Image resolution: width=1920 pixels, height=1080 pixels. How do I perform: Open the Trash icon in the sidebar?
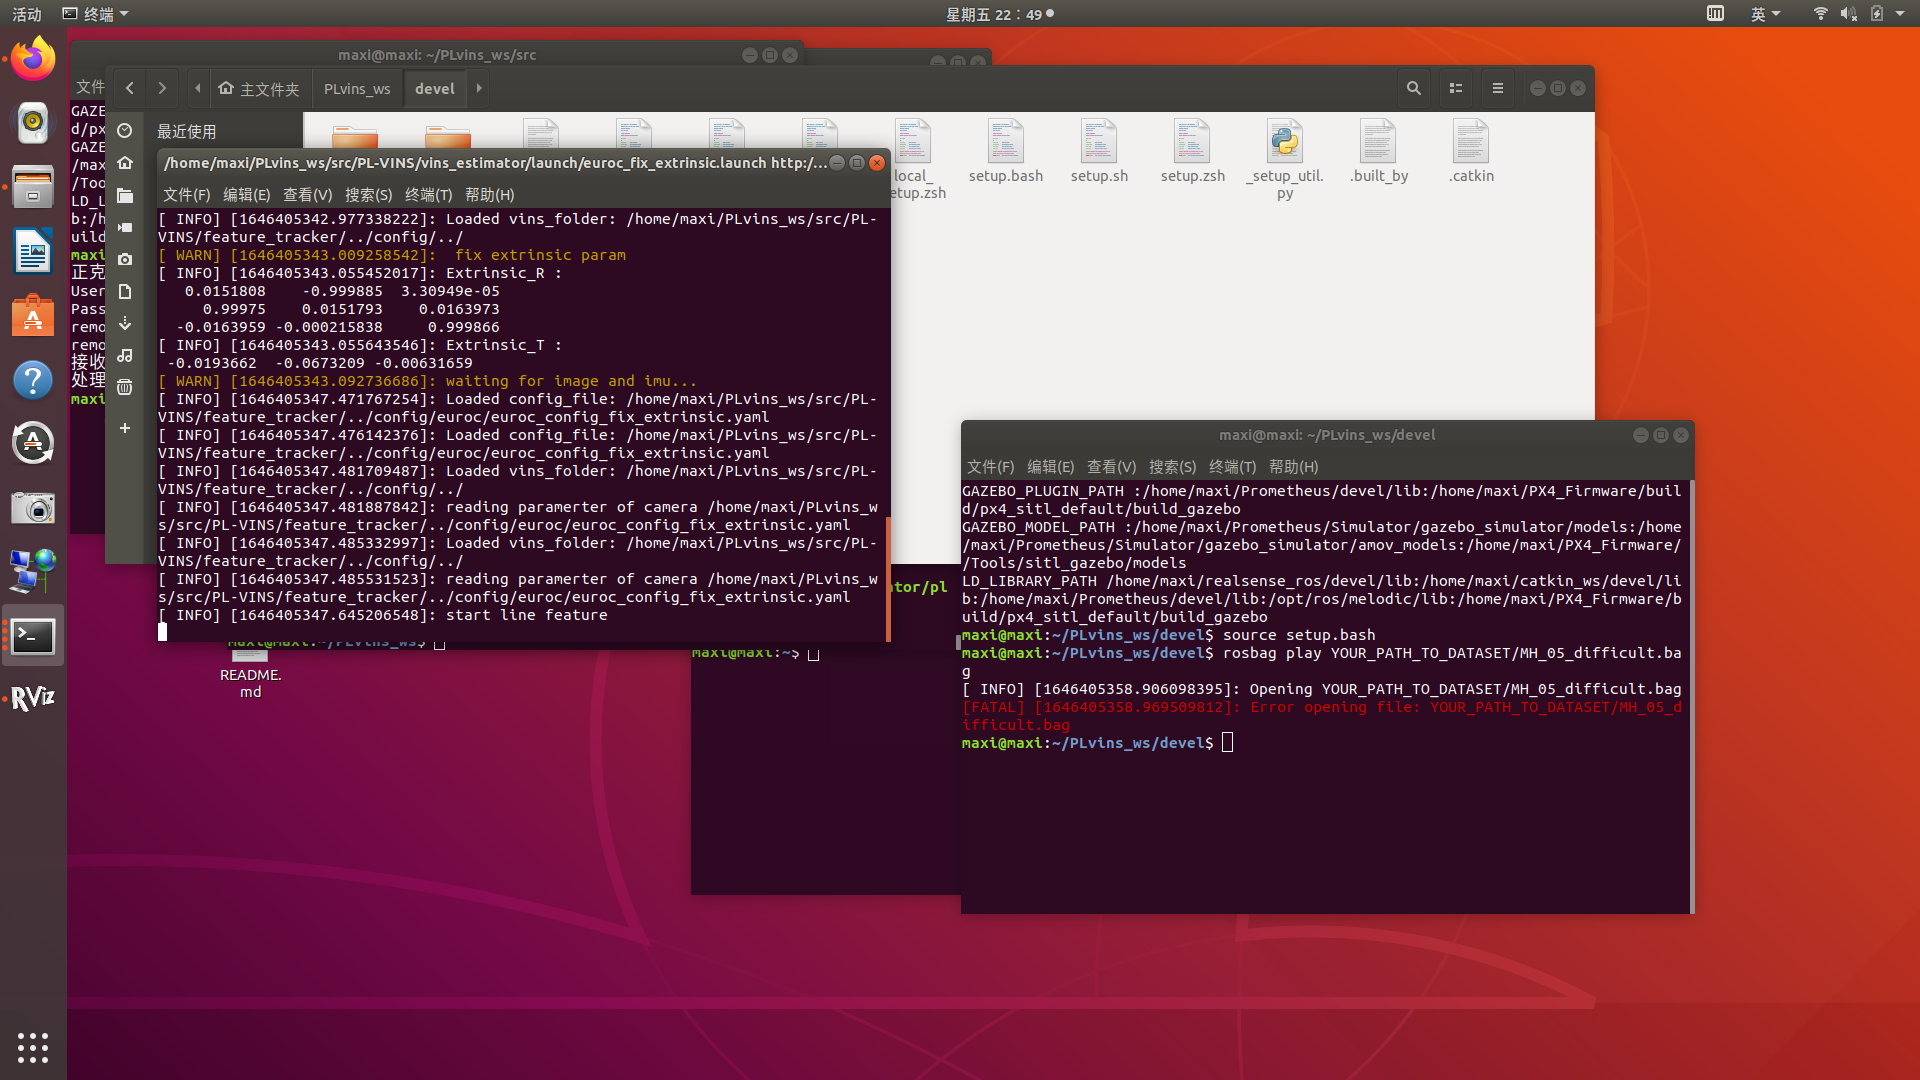click(x=125, y=388)
